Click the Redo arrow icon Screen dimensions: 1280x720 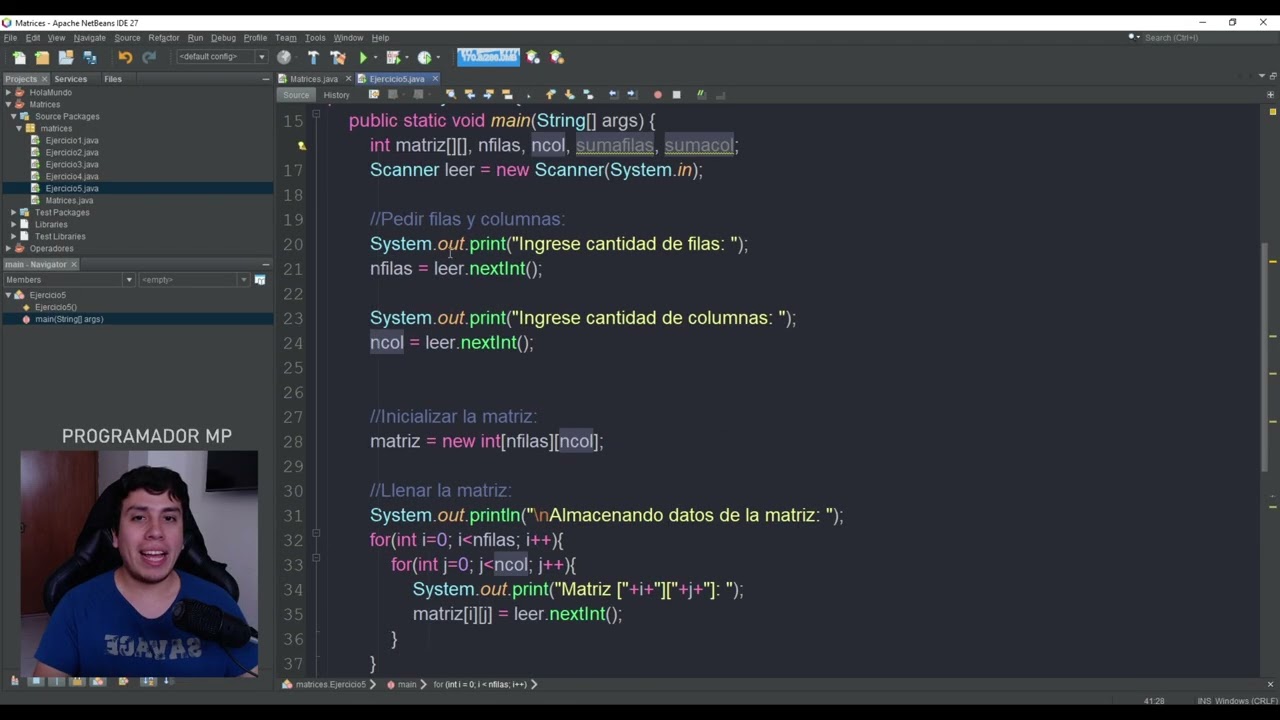click(x=149, y=57)
